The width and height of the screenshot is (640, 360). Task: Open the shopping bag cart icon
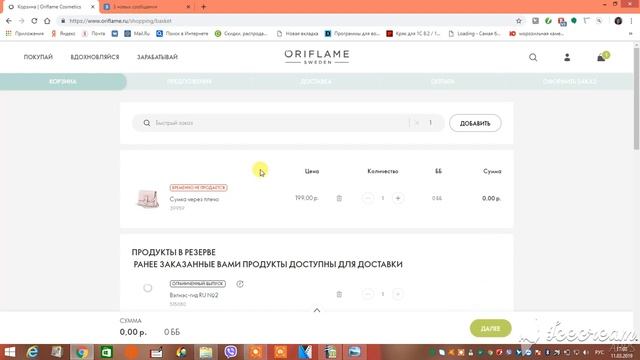602,57
